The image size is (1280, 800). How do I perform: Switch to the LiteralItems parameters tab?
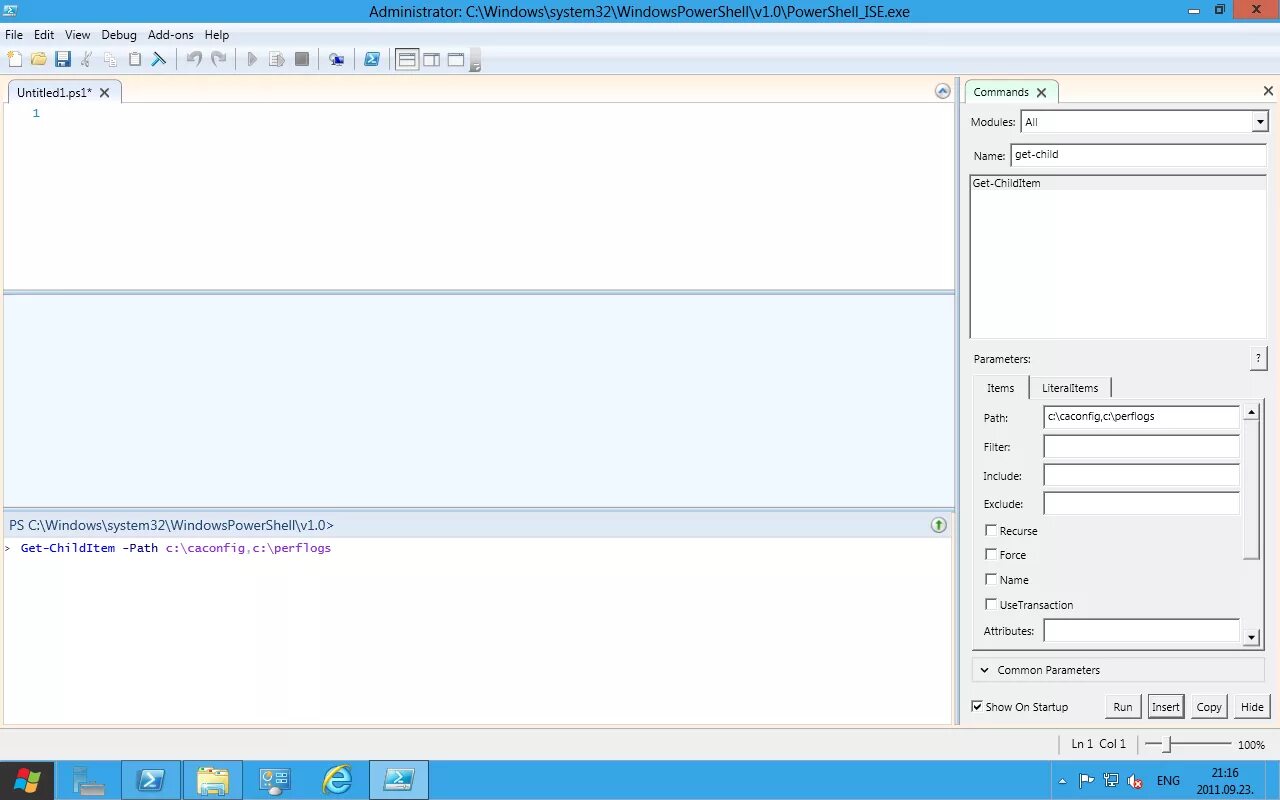click(x=1070, y=387)
